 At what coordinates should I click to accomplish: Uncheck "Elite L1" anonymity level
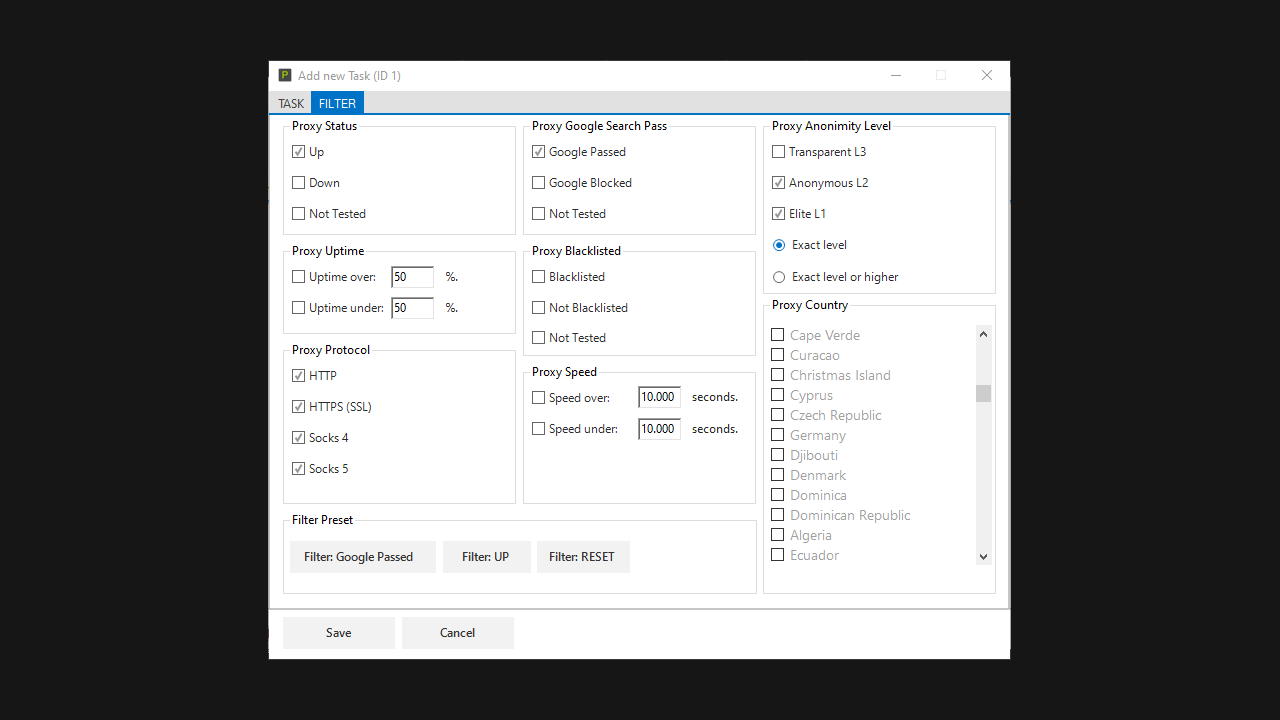pos(778,213)
